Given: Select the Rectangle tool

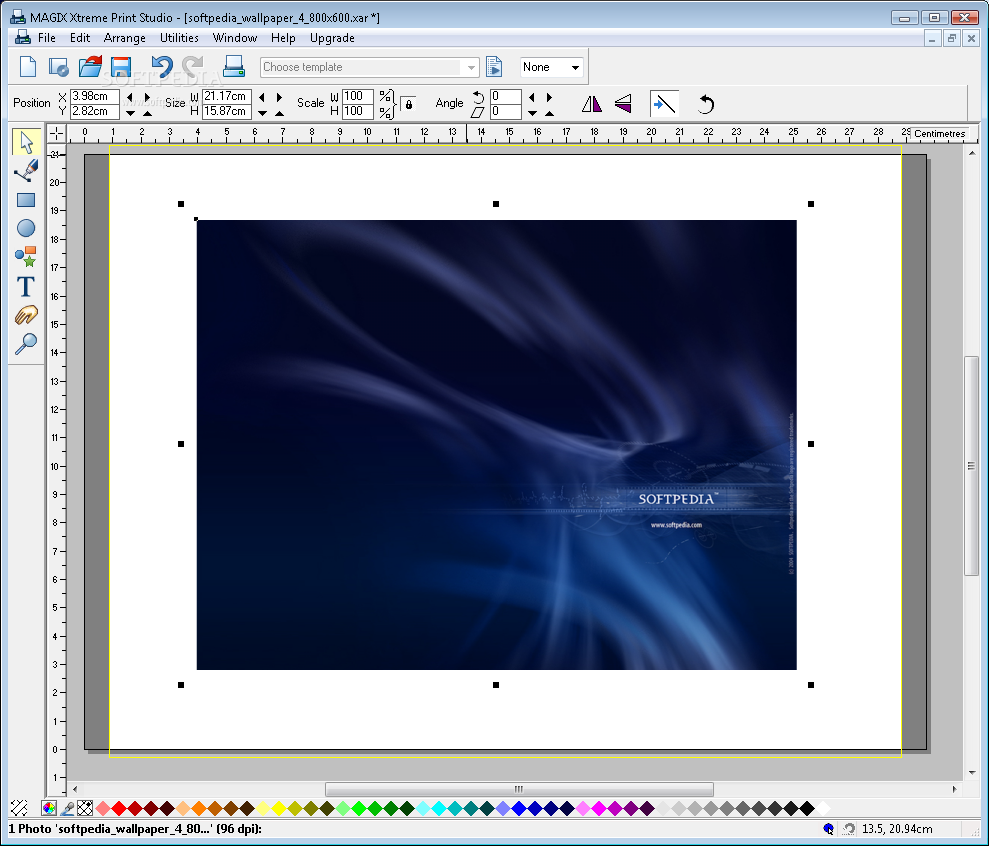Looking at the screenshot, I should (x=26, y=200).
